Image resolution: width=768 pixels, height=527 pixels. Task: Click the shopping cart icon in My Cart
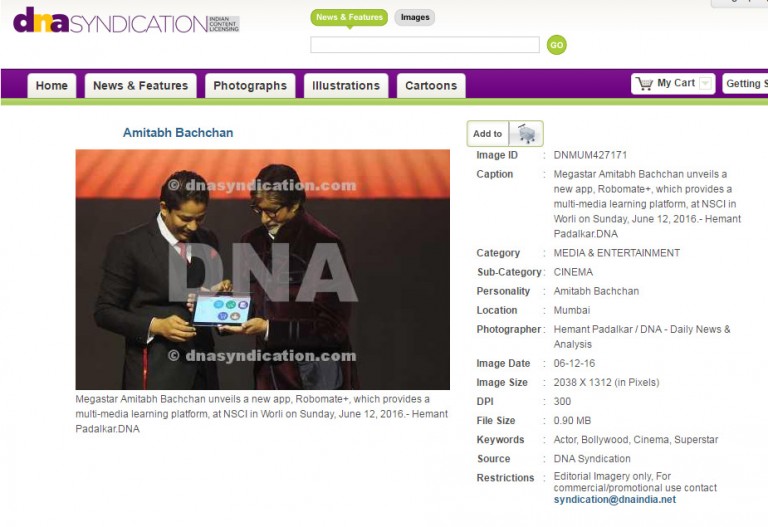coord(644,84)
